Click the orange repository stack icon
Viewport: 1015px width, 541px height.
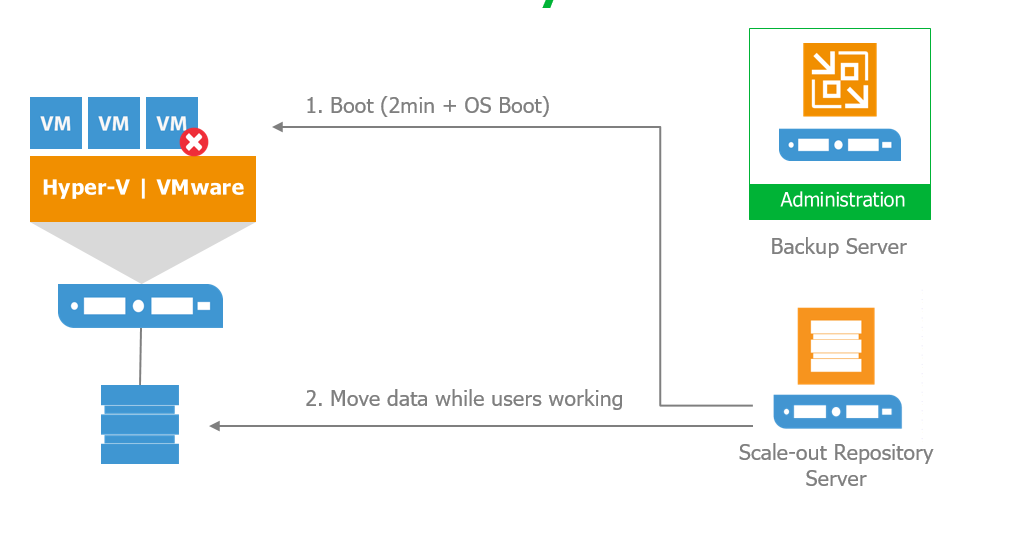pos(836,346)
